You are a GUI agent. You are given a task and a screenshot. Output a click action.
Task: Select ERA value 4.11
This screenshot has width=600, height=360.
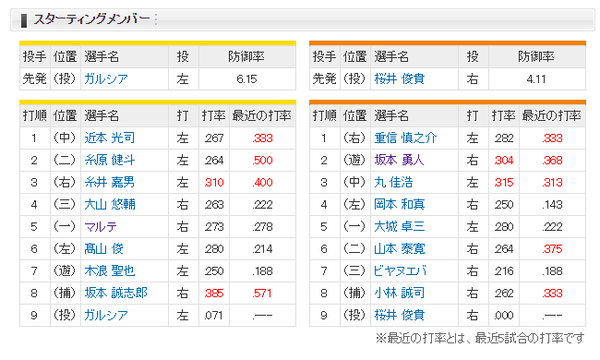click(536, 79)
